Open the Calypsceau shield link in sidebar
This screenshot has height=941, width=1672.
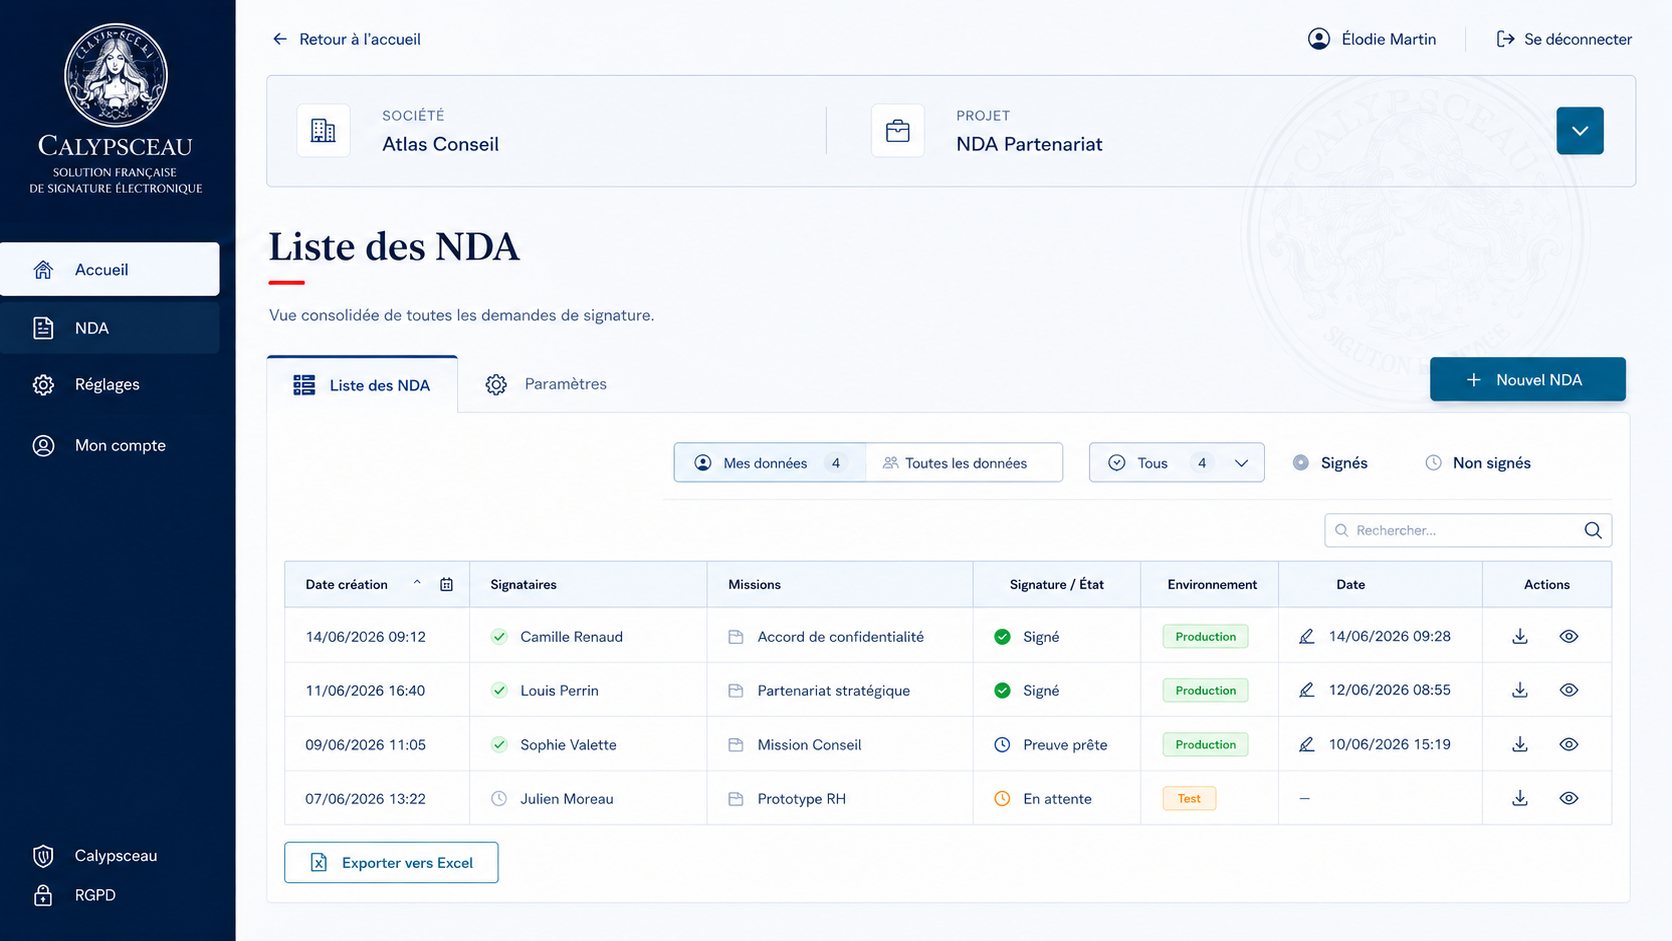click(x=95, y=856)
